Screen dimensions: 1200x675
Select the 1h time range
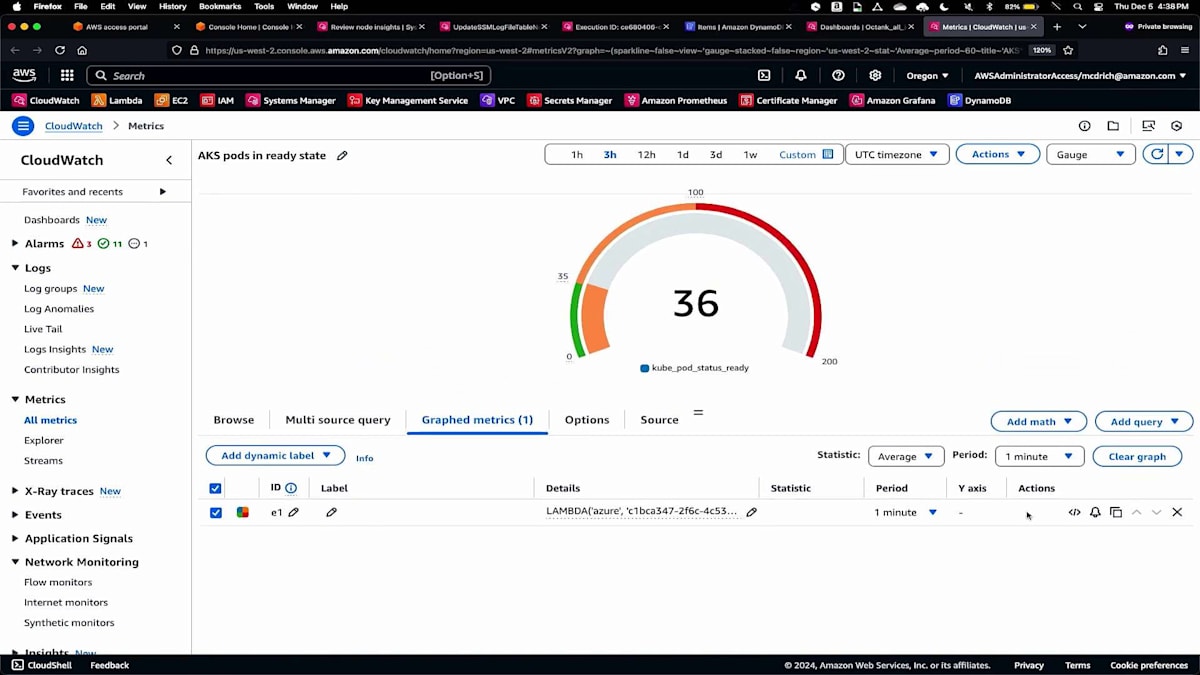[577, 154]
